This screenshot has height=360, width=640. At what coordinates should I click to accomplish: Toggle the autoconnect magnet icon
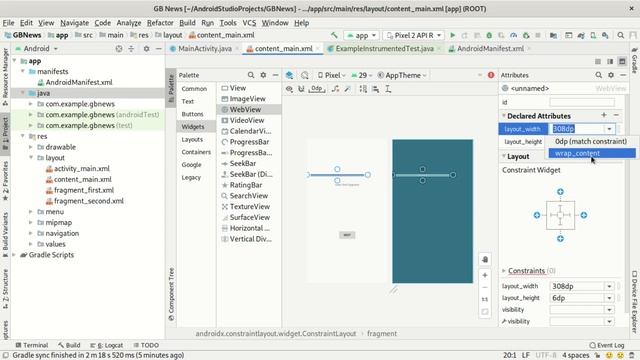301,89
